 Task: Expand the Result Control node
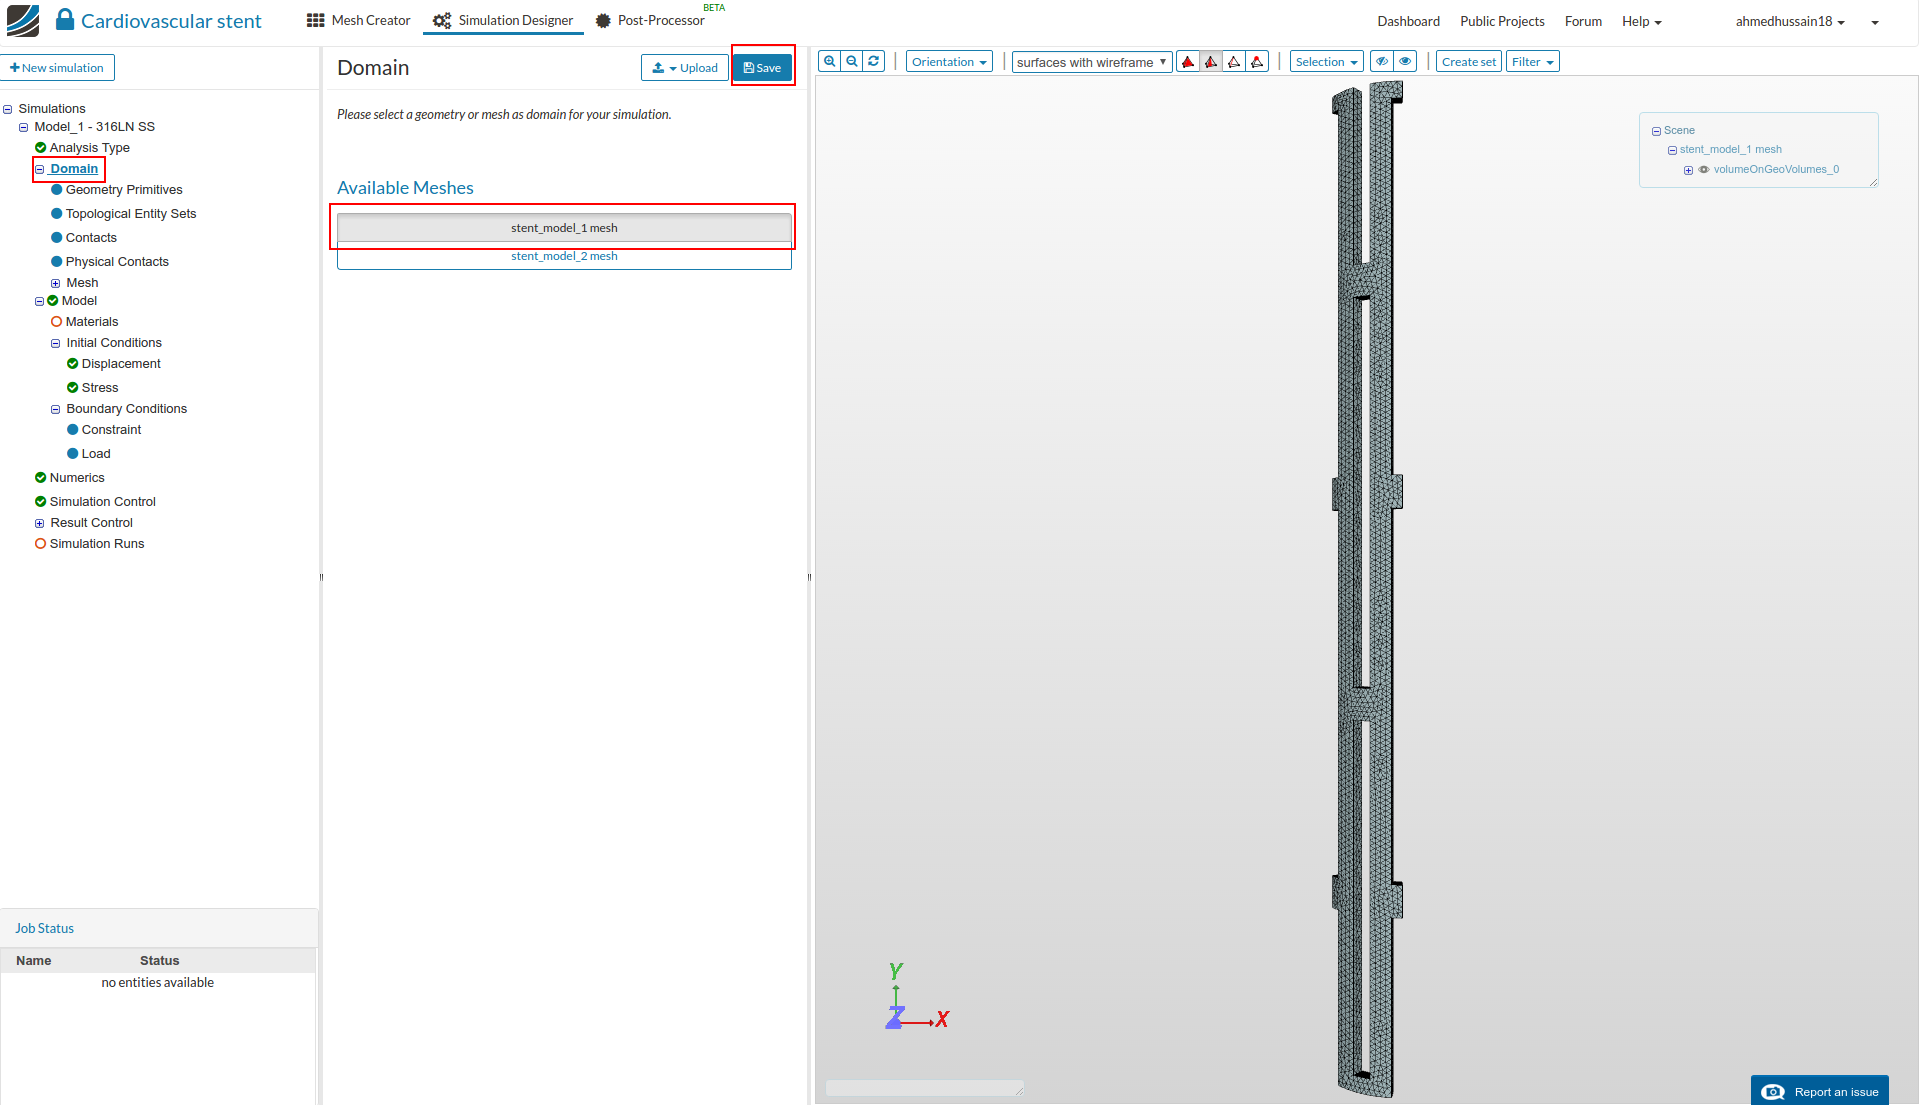coord(40,524)
